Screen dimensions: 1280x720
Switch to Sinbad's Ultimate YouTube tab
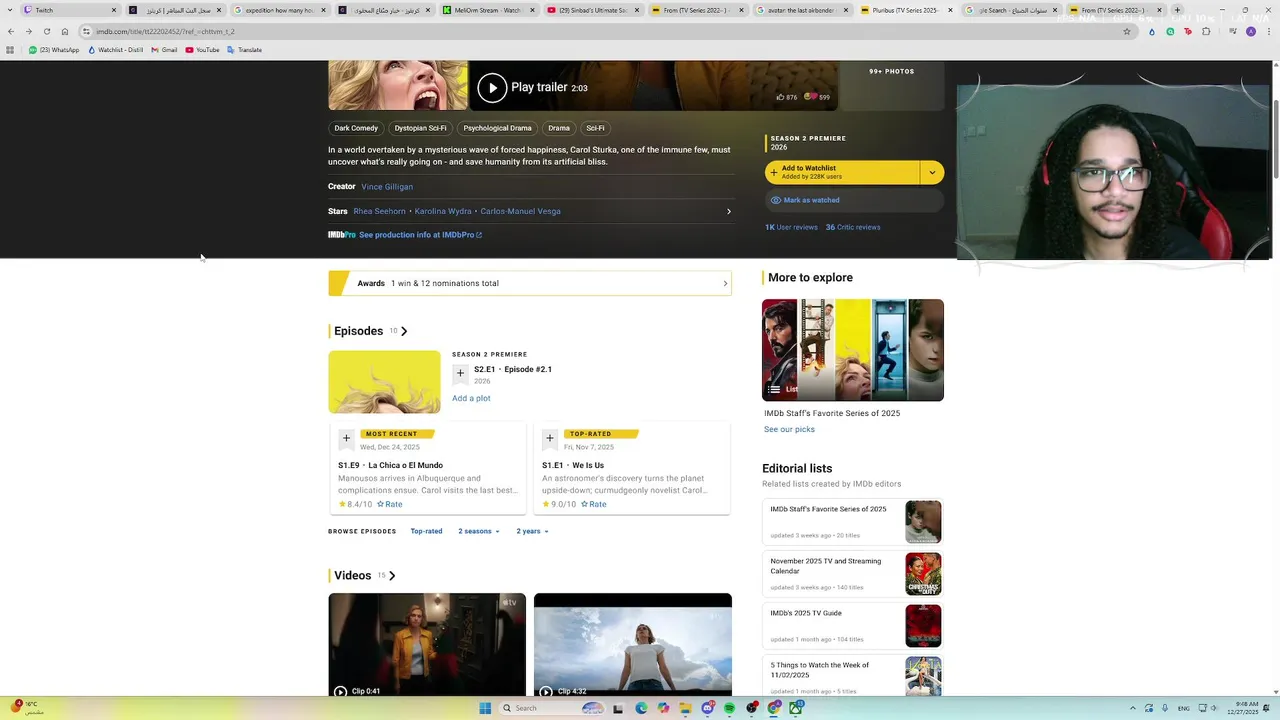coord(592,10)
